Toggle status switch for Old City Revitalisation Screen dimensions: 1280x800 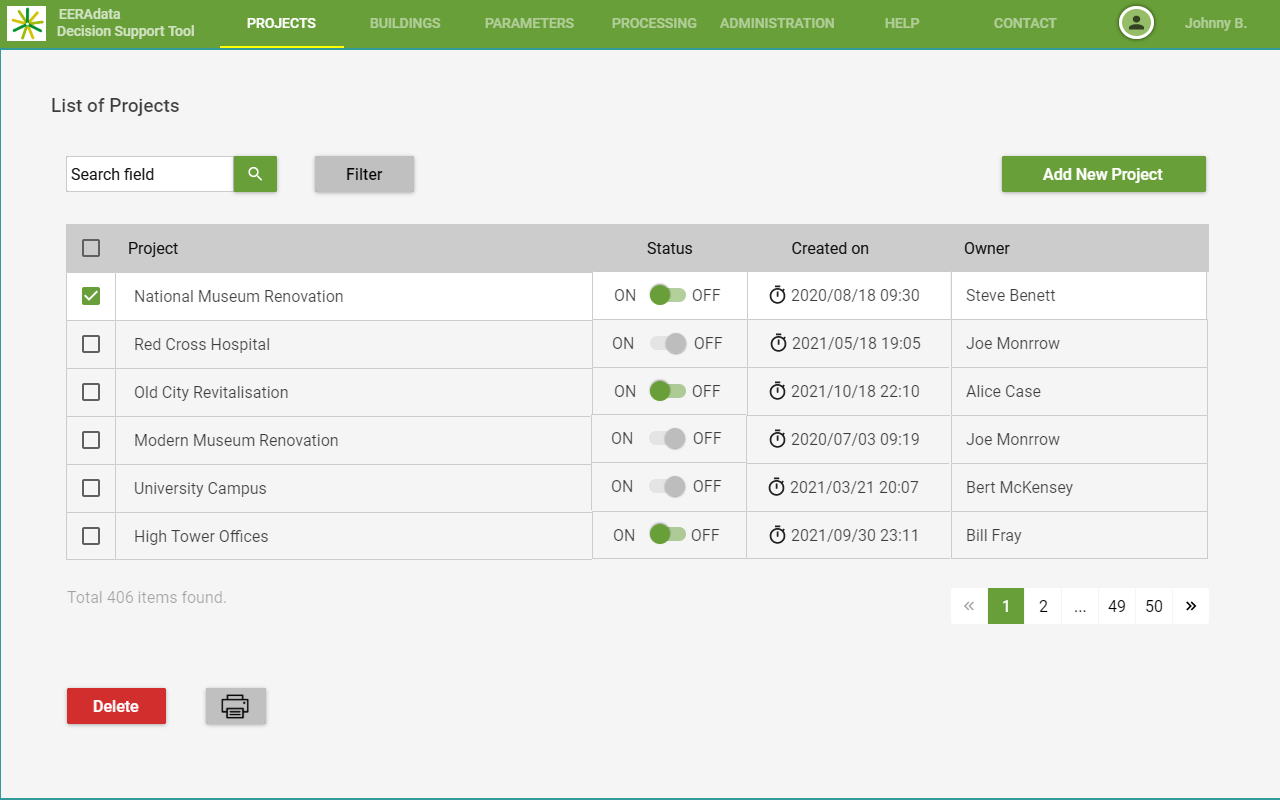coord(667,391)
